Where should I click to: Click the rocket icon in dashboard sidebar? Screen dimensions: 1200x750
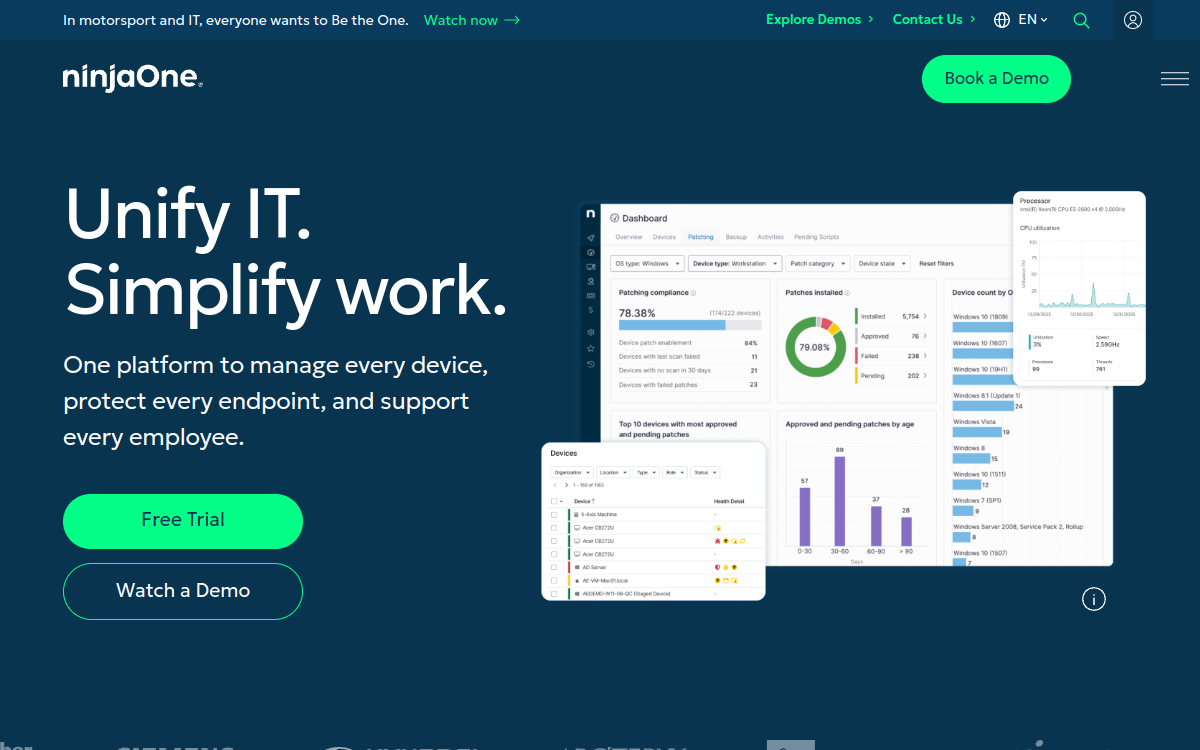[x=591, y=238]
